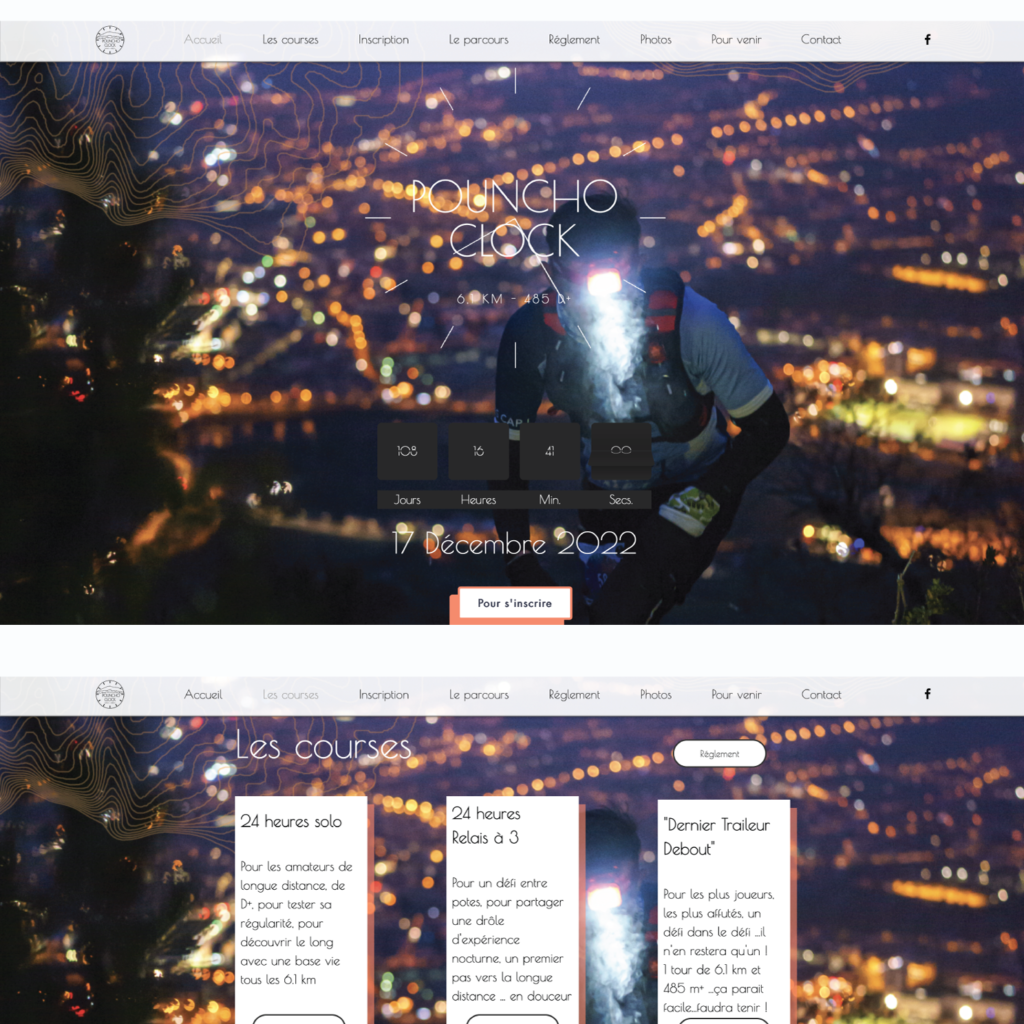Go to Inscription in the lower navigation bar
The image size is (1024, 1024).
point(384,695)
